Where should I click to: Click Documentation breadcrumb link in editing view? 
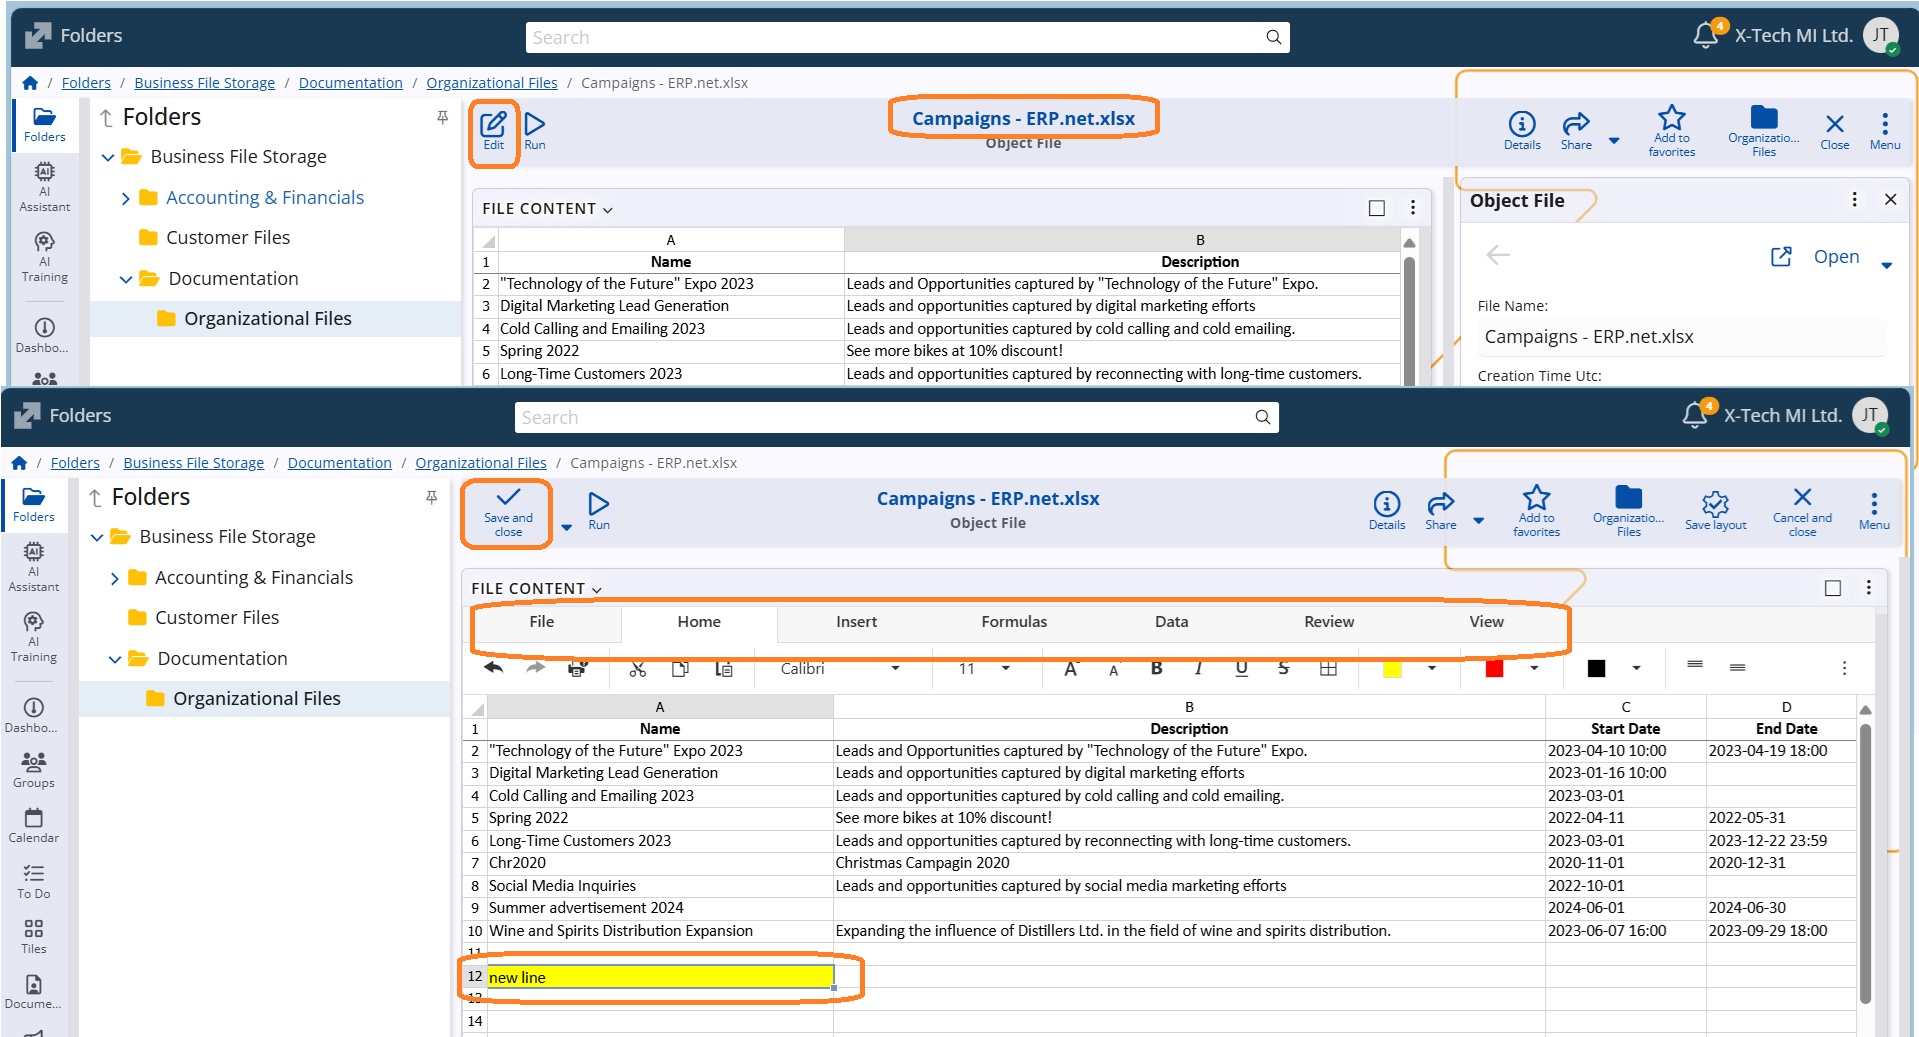[340, 463]
